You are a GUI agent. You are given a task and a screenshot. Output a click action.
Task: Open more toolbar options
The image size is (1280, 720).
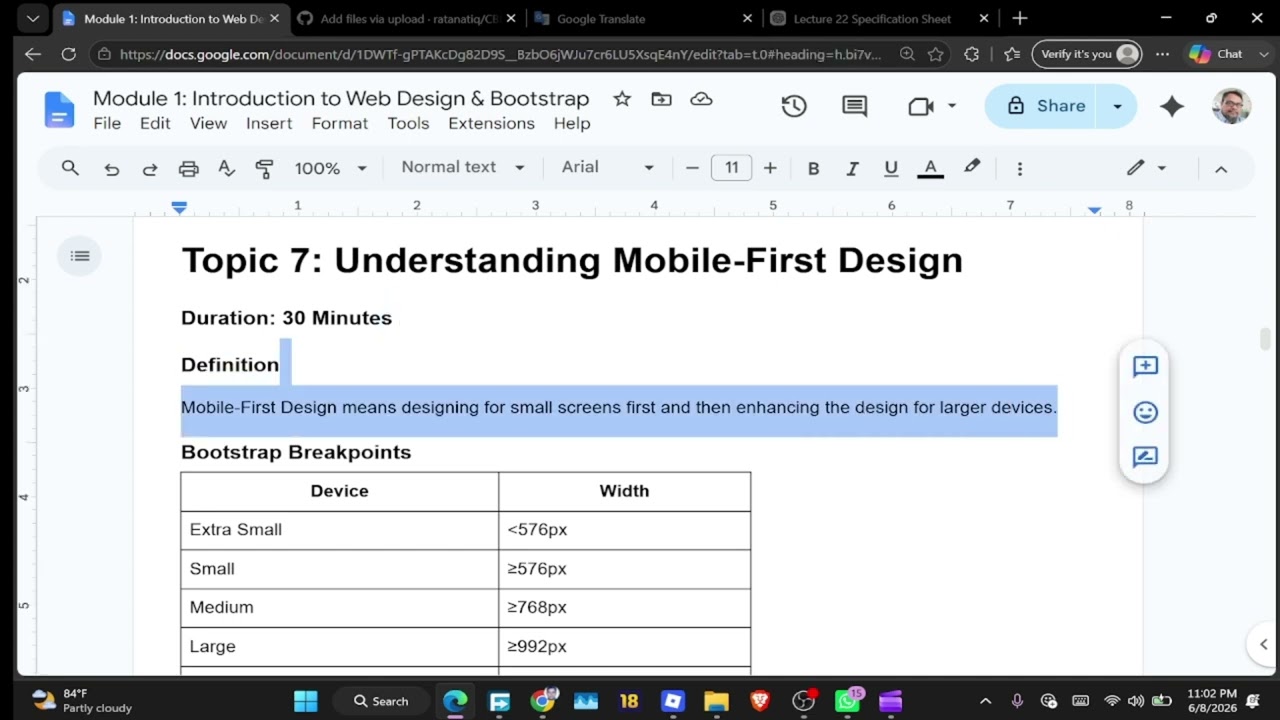pos(1020,169)
